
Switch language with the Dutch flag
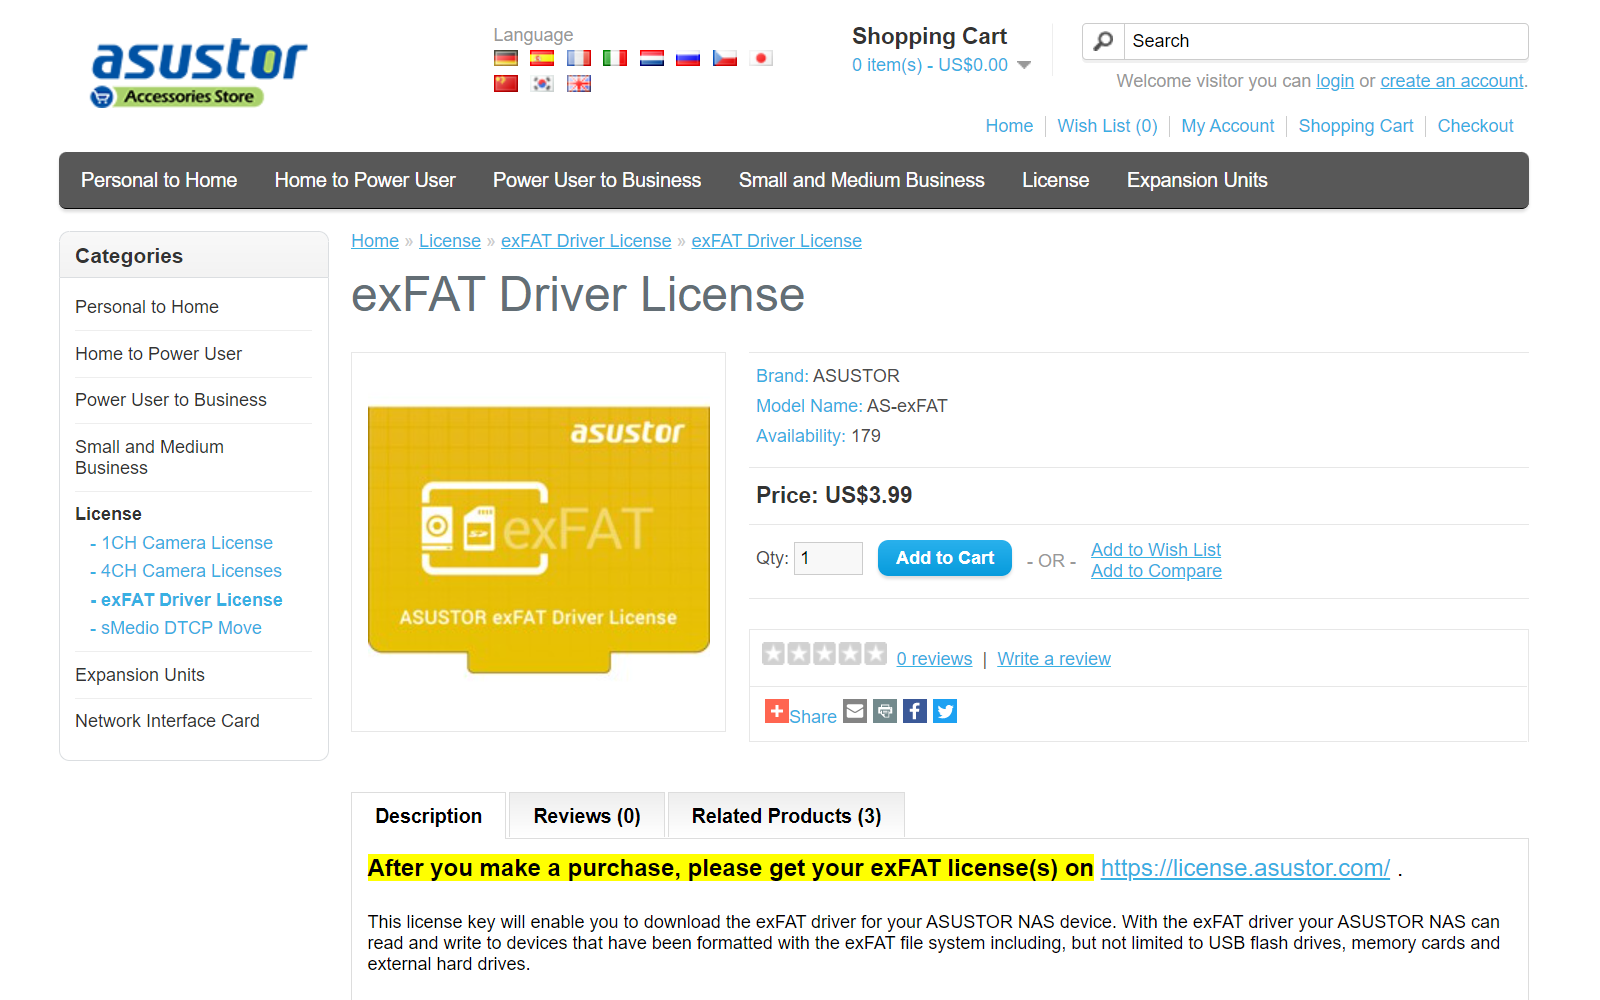pos(652,58)
